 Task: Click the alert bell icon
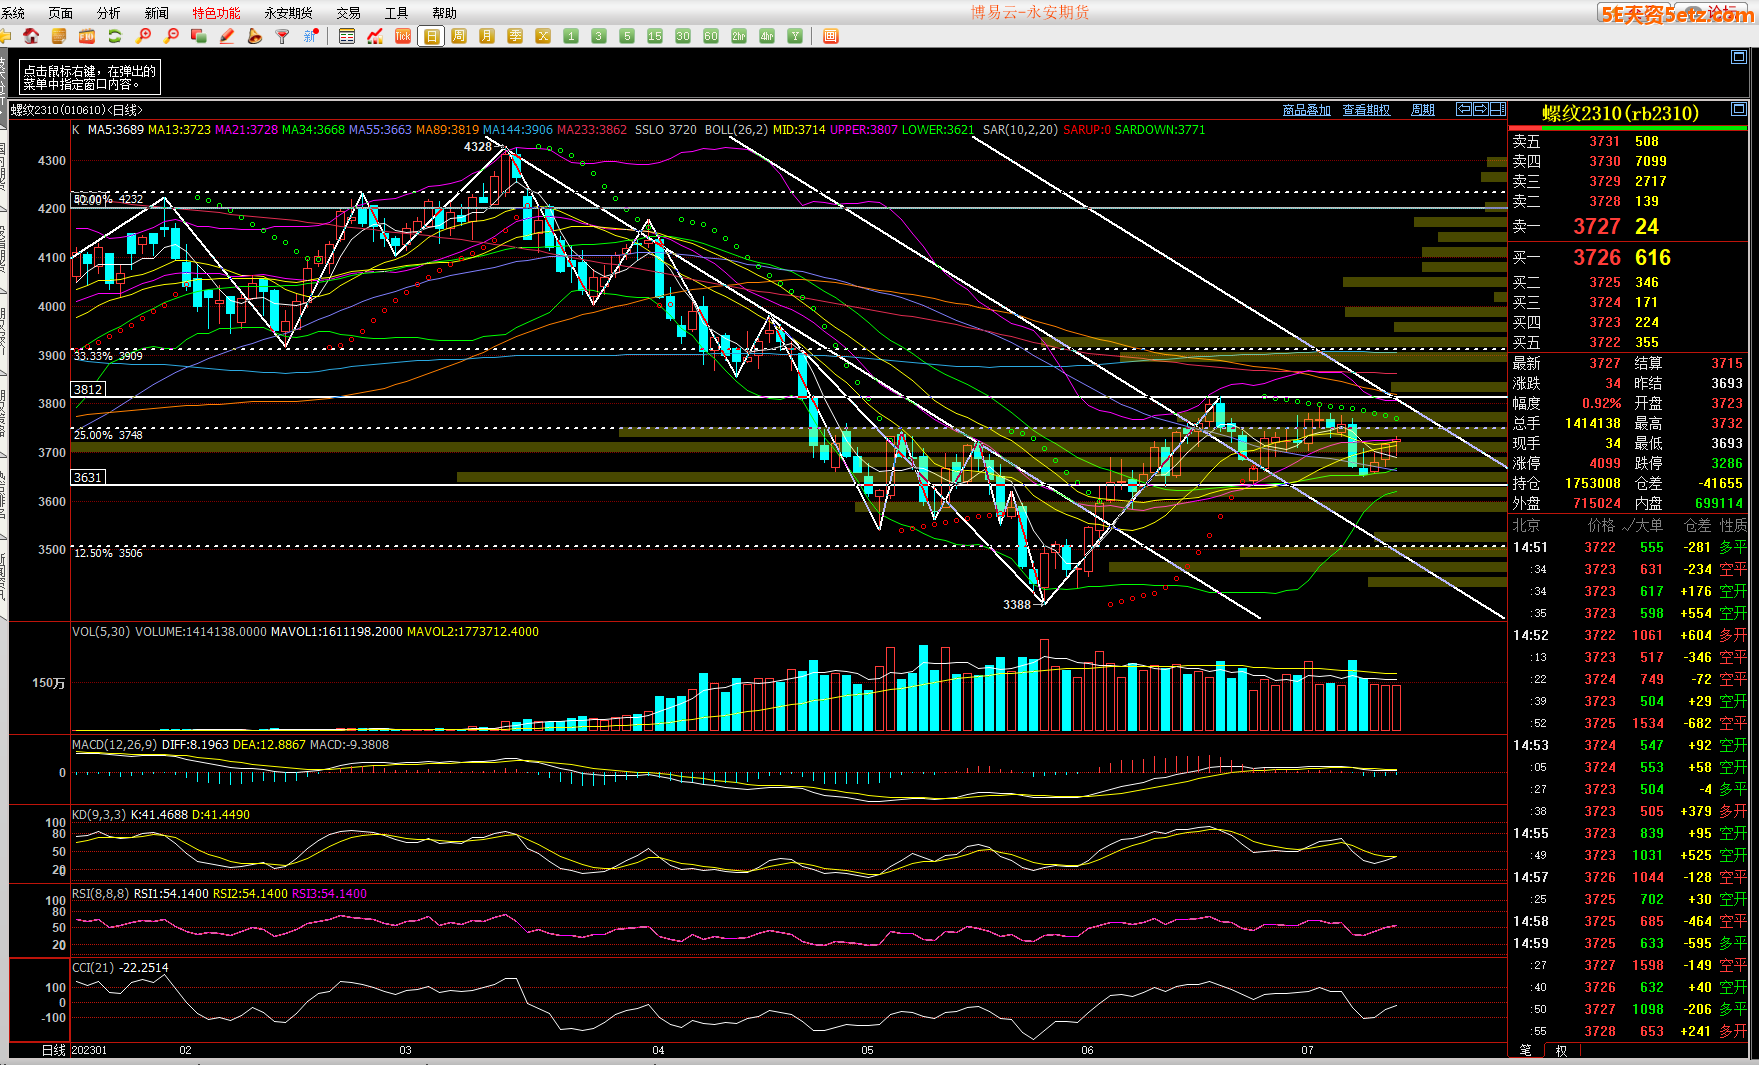(x=255, y=36)
